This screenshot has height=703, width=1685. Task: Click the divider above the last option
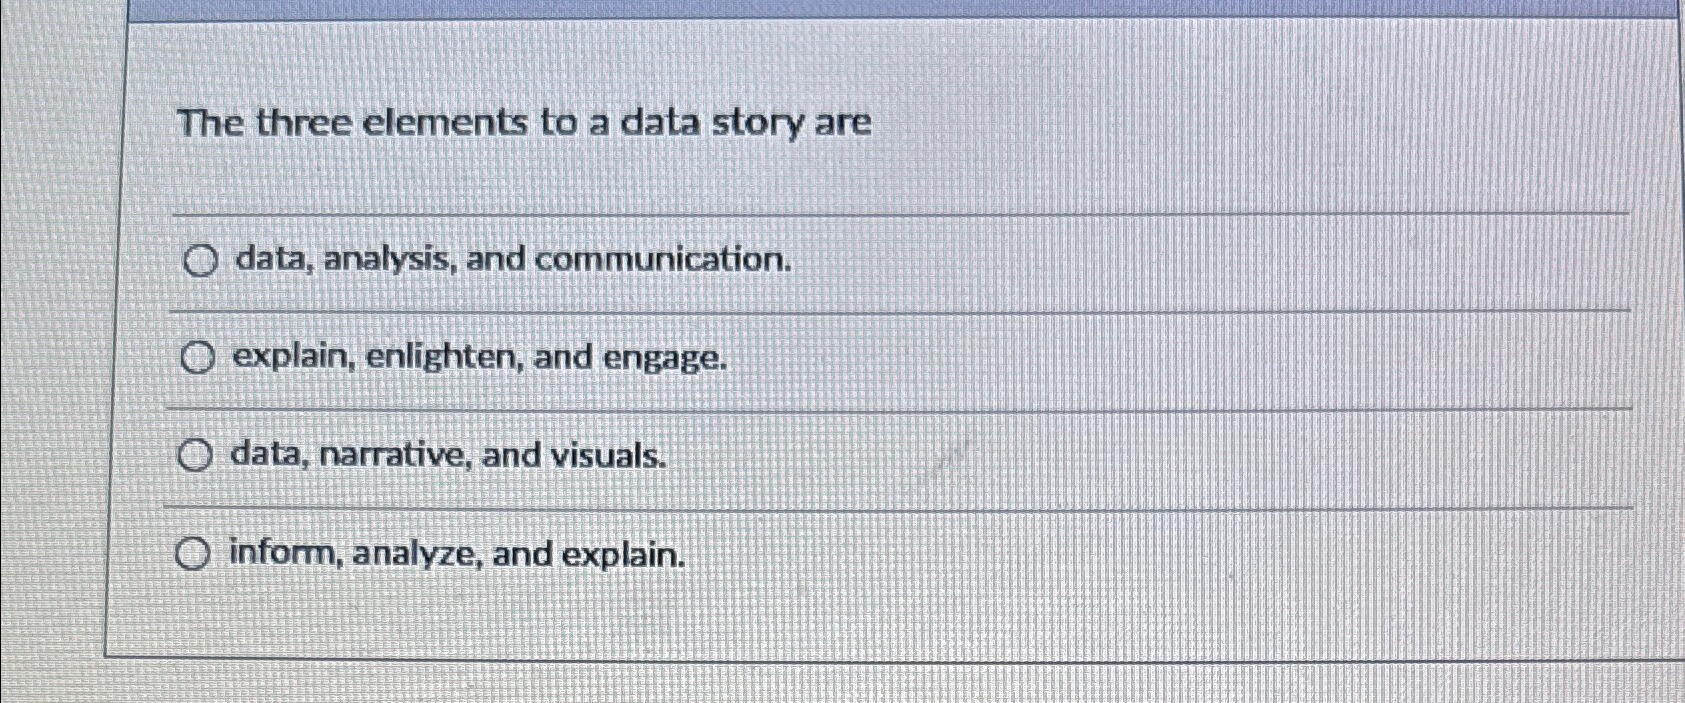tap(800, 507)
